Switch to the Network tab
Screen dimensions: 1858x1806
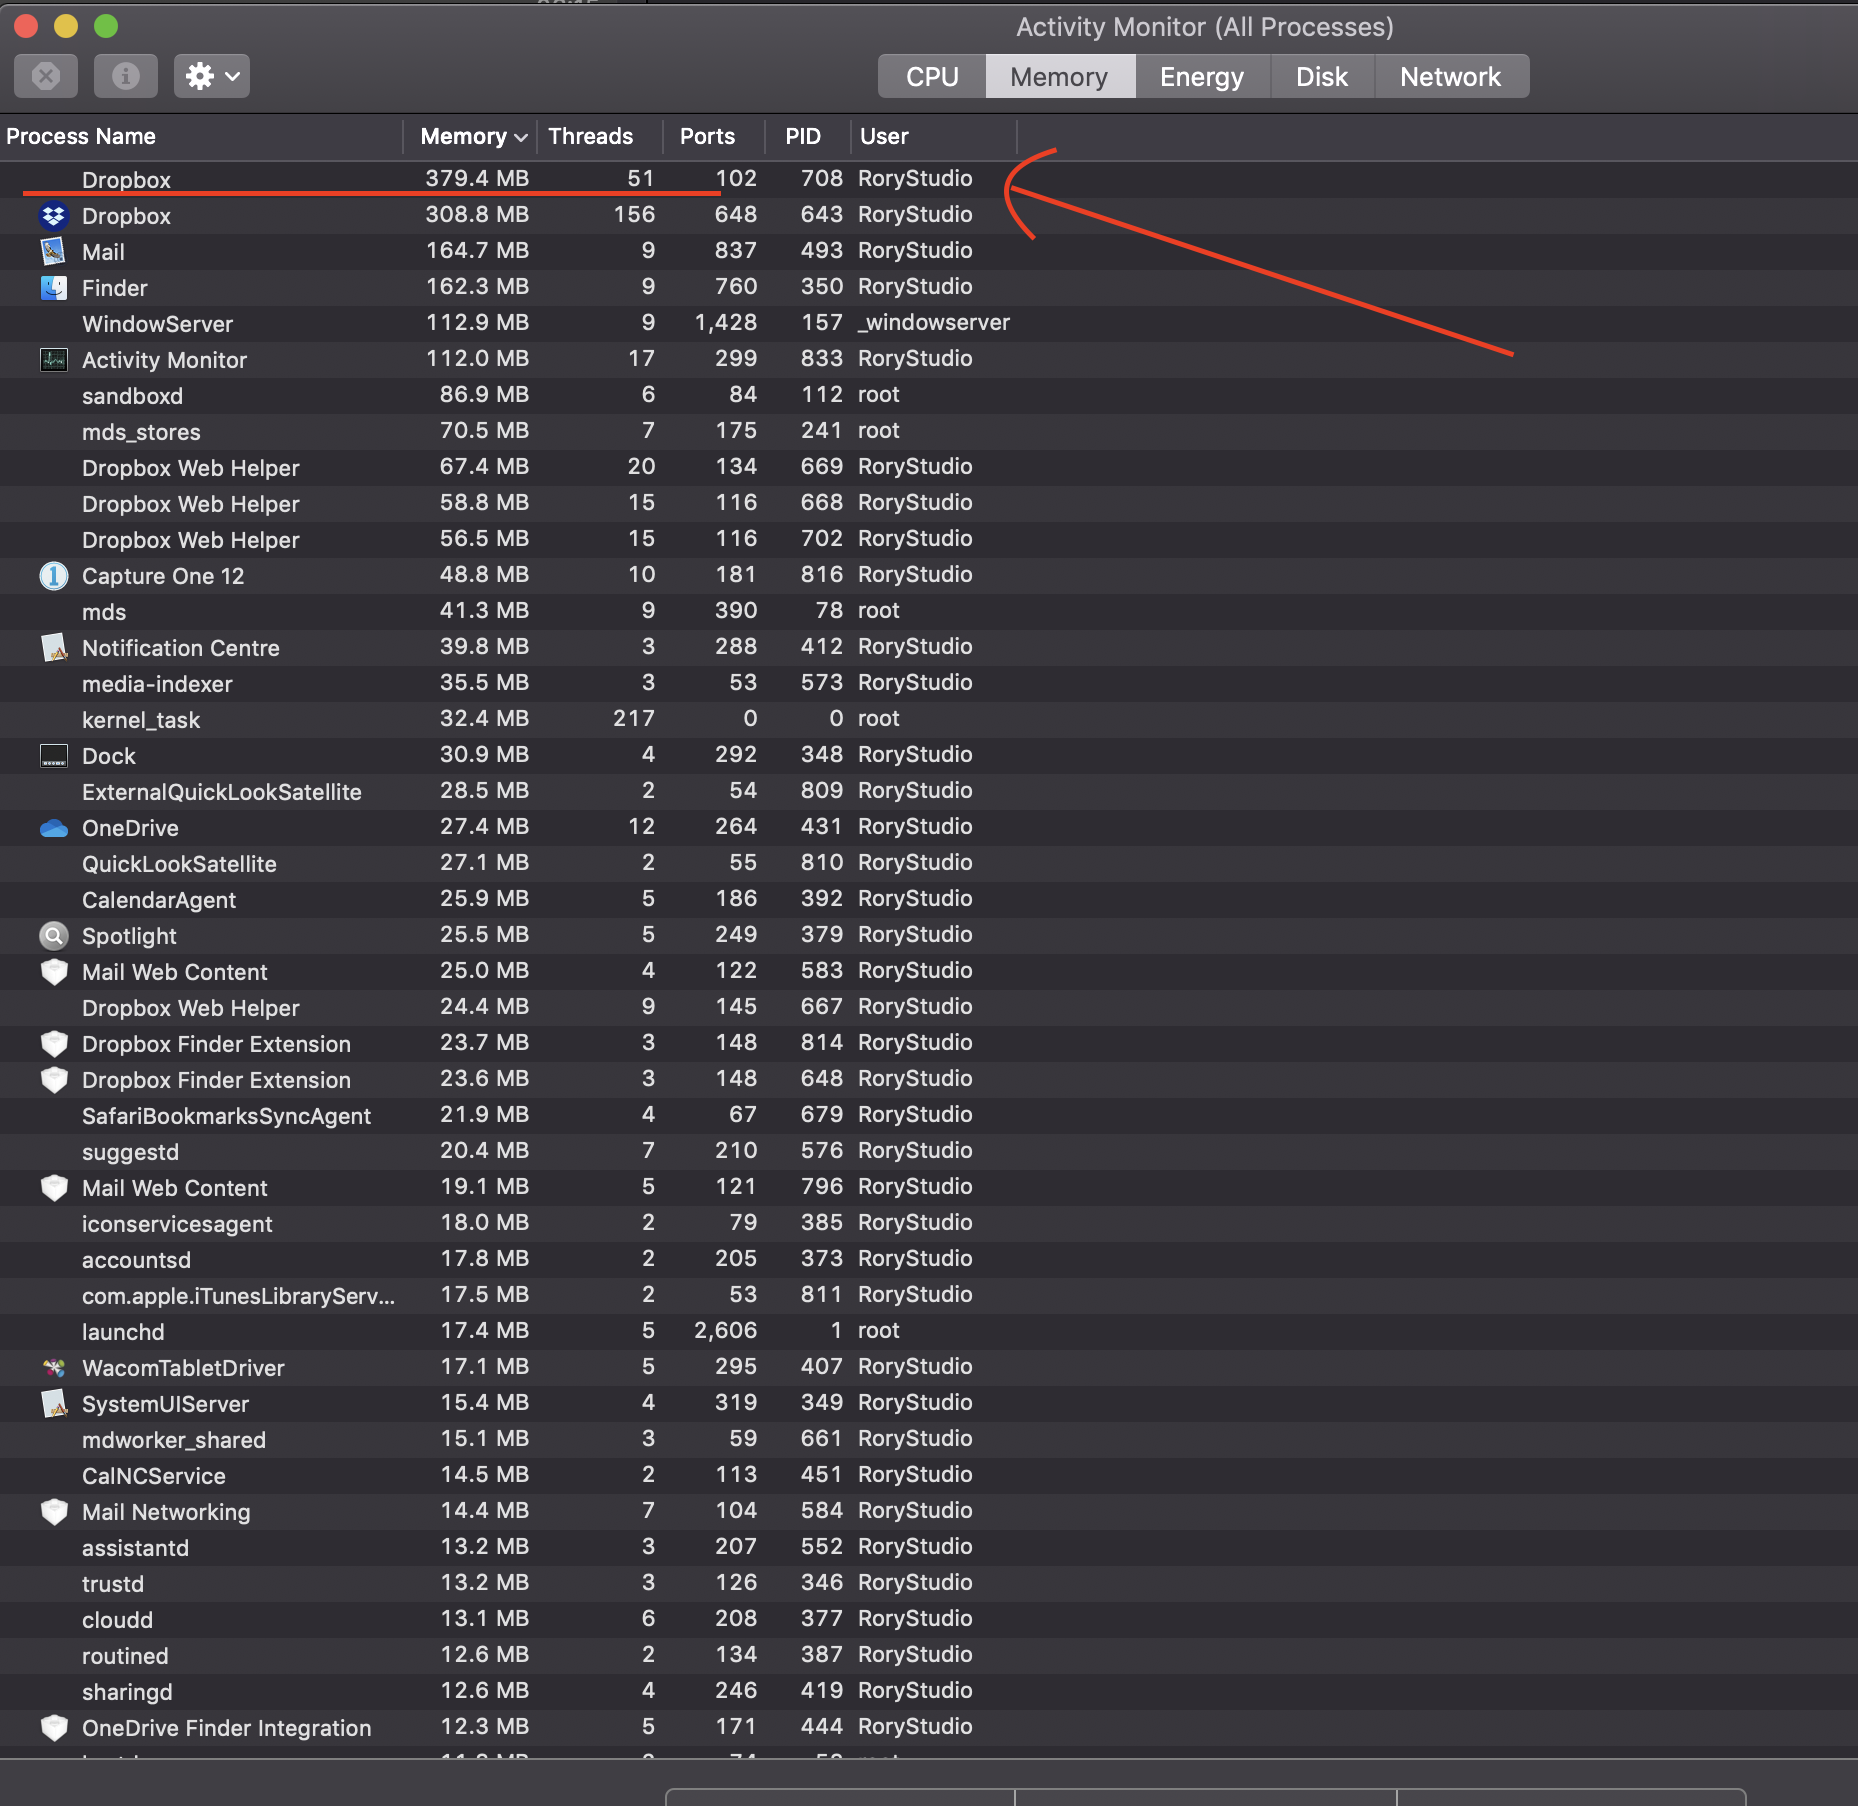pyautogui.click(x=1451, y=76)
